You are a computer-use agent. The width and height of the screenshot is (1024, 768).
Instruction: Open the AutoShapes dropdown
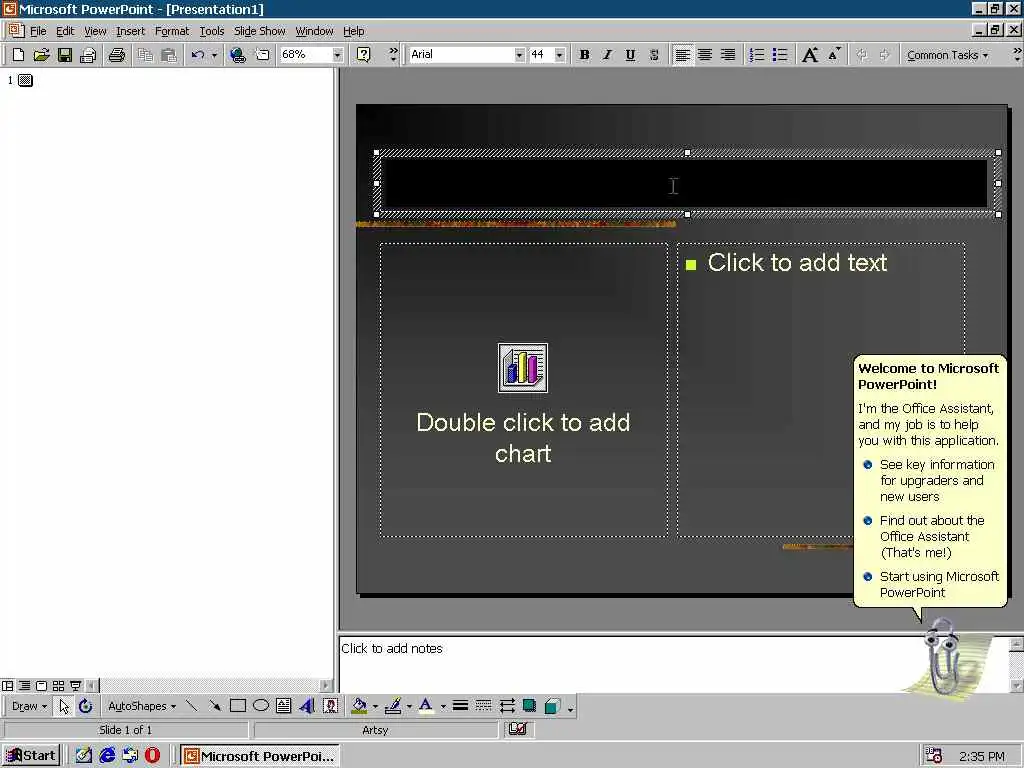pyautogui.click(x=142, y=706)
